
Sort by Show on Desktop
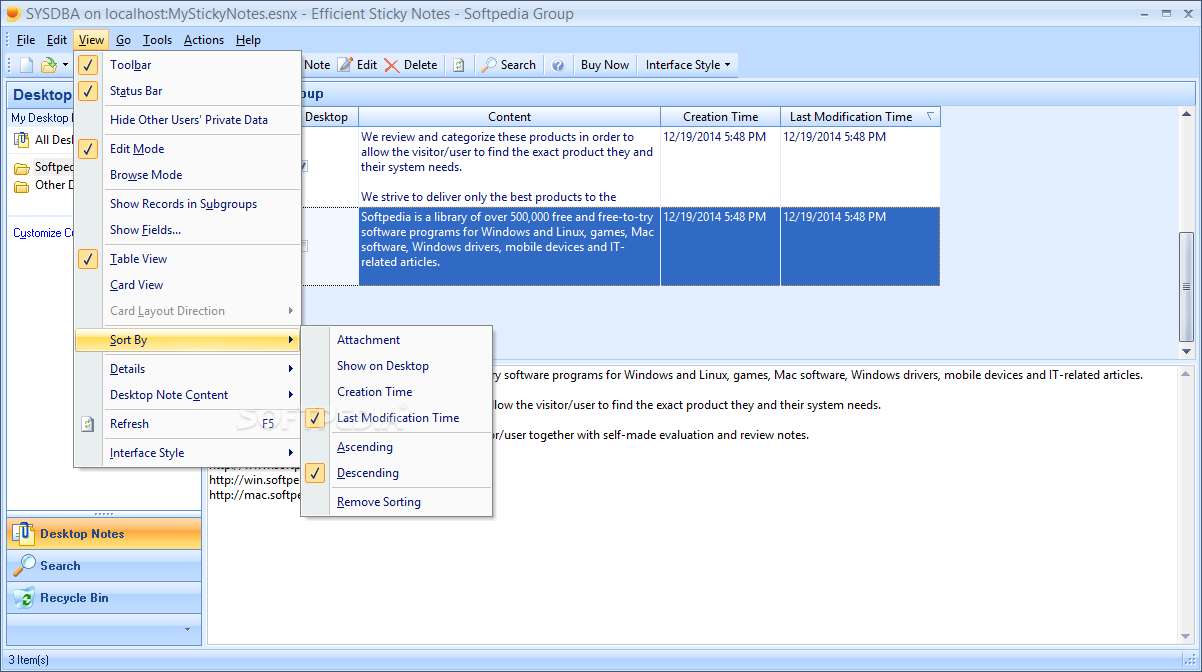tap(397, 366)
